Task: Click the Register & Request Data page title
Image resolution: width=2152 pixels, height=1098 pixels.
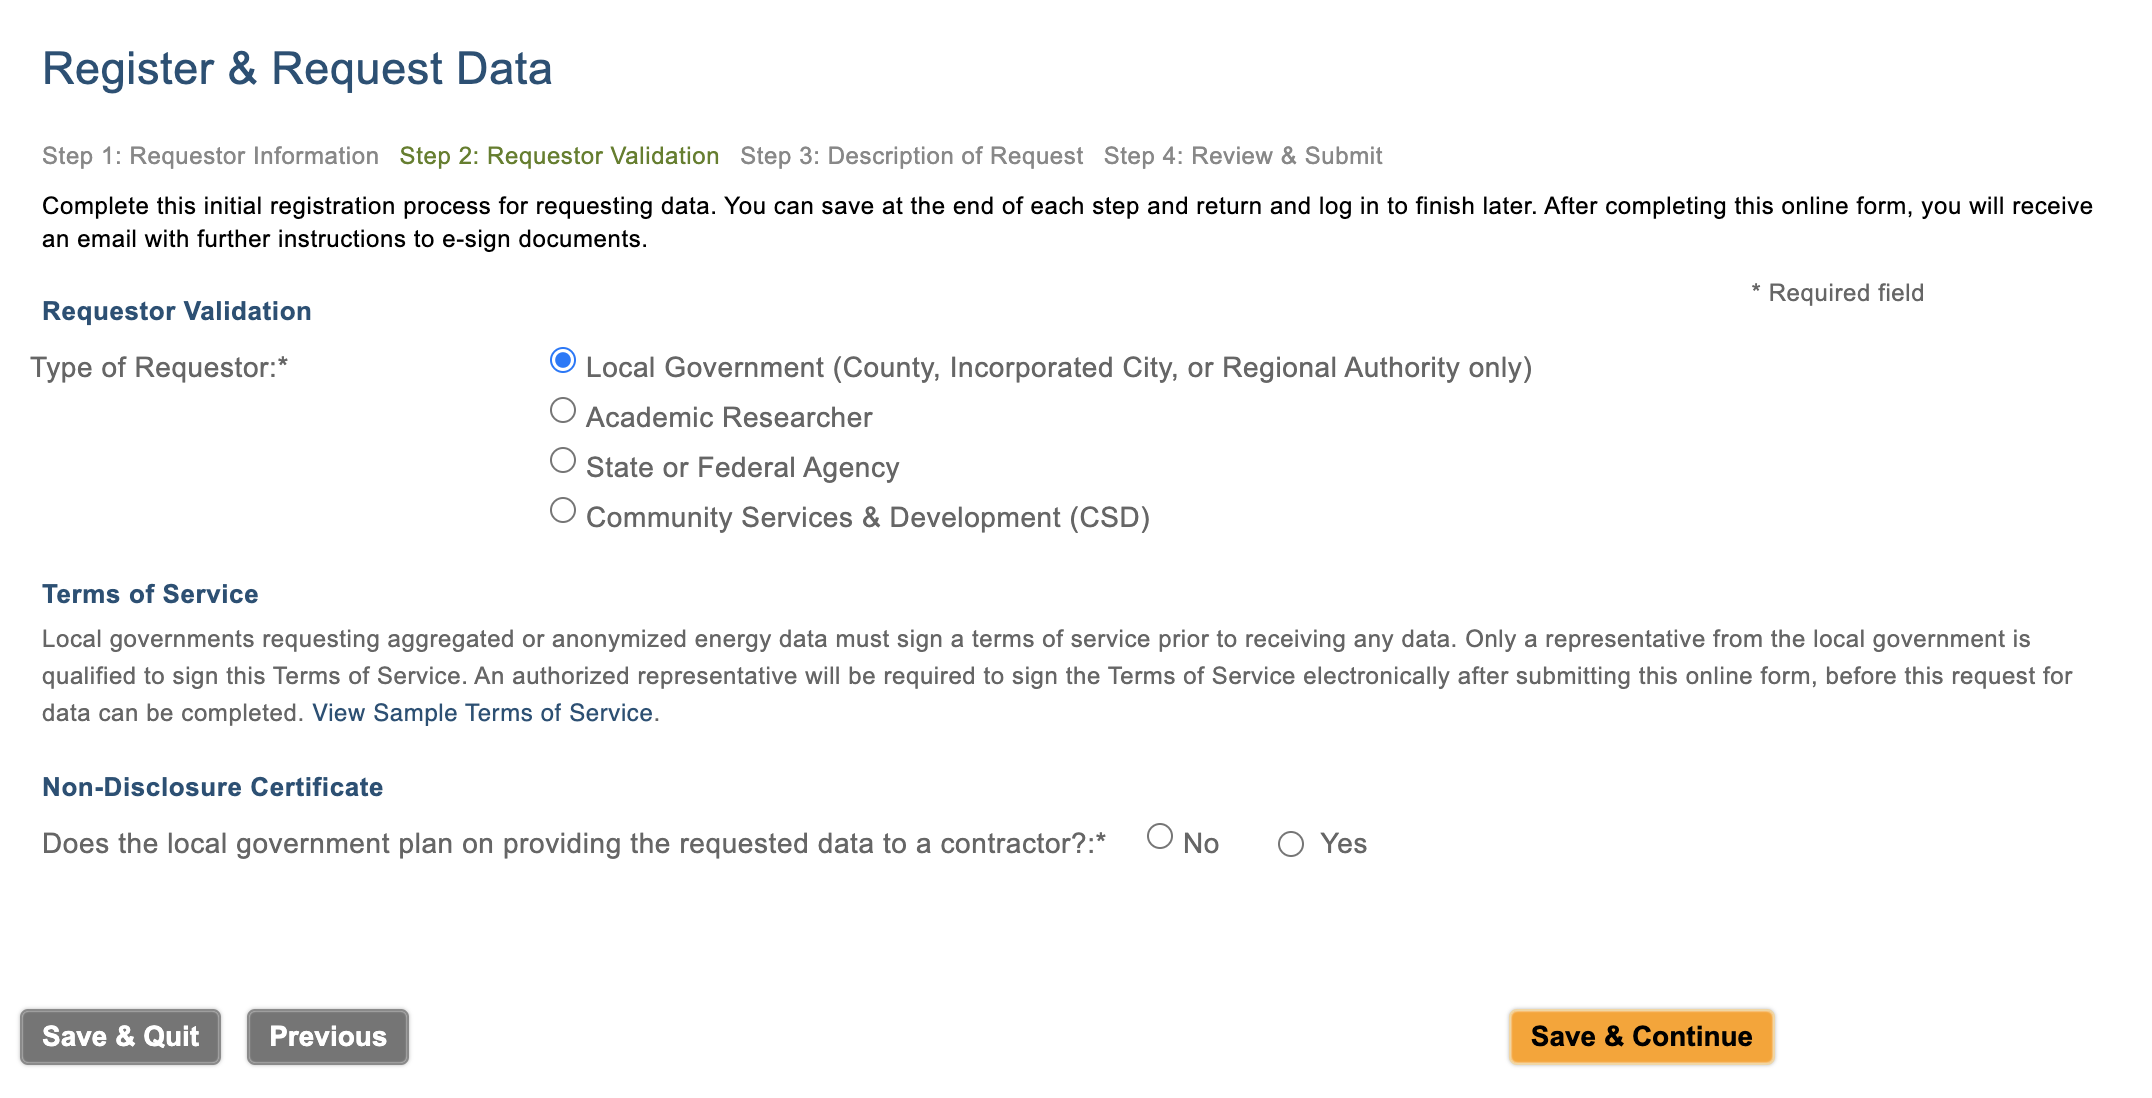Action: coord(297,69)
